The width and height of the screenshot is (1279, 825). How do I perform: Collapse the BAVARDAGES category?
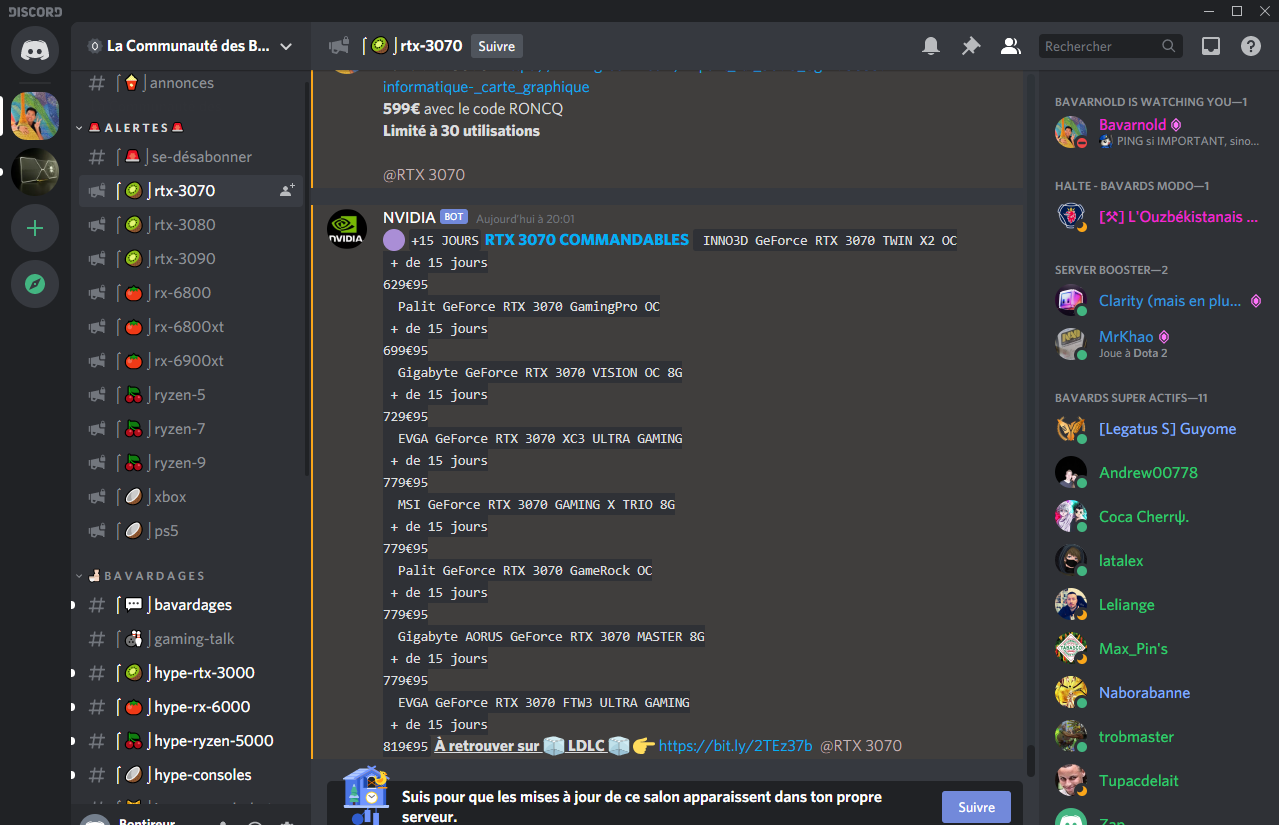(140, 576)
